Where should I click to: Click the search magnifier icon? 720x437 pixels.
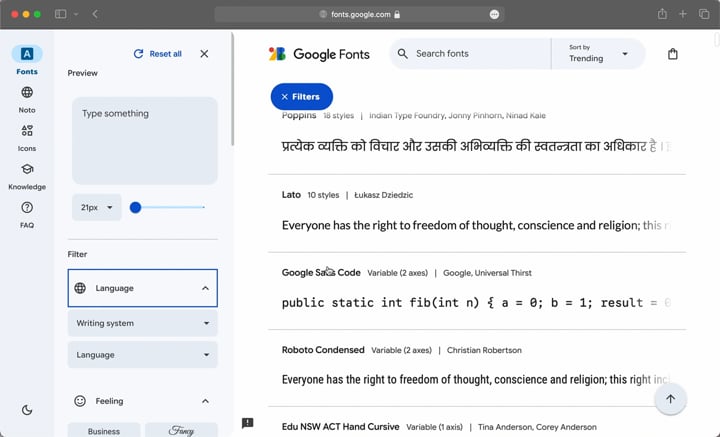tap(403, 54)
